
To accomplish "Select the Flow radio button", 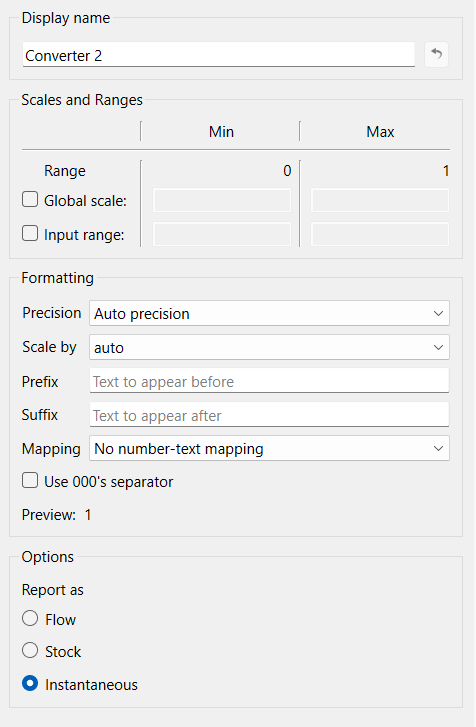I will [30, 619].
